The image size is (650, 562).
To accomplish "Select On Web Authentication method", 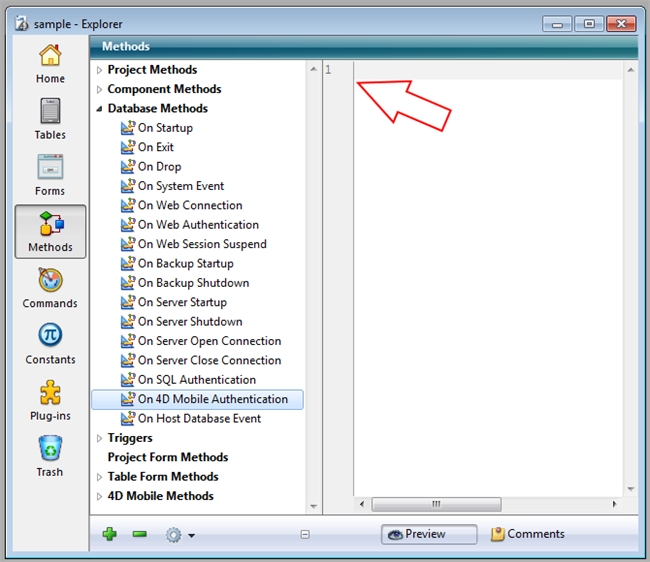I will coord(198,225).
